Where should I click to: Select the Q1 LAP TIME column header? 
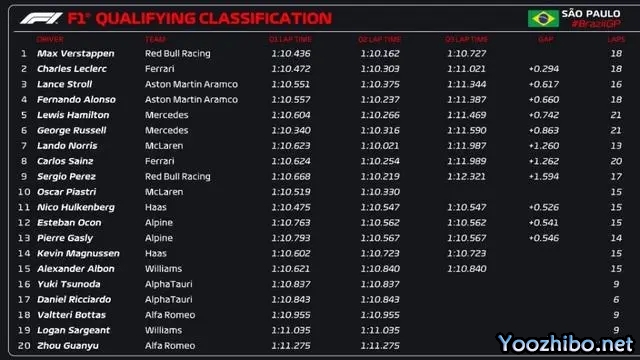point(290,40)
